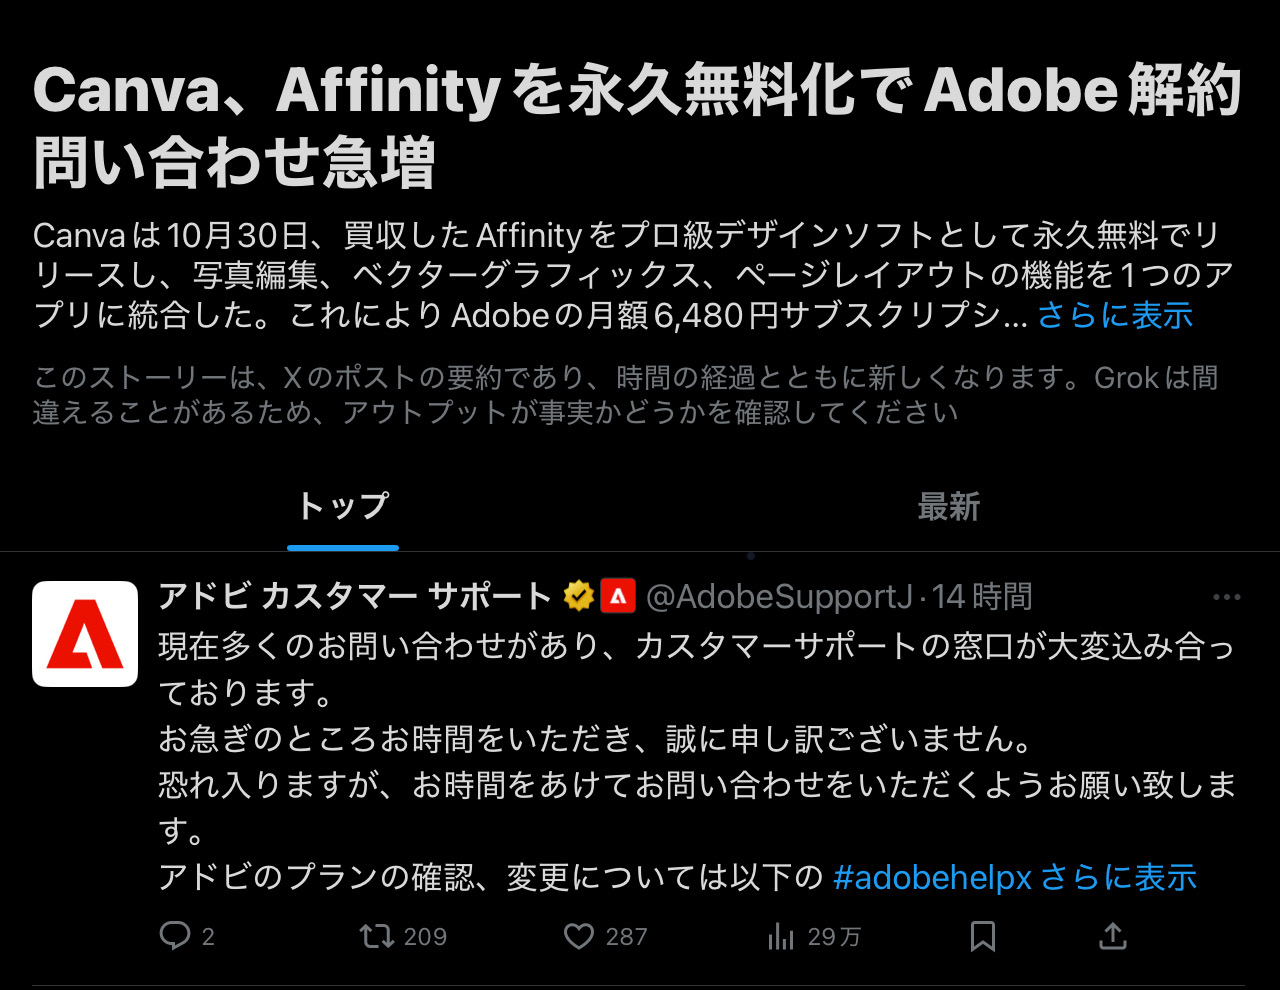Expand the post text with さらに表示

(1119, 877)
